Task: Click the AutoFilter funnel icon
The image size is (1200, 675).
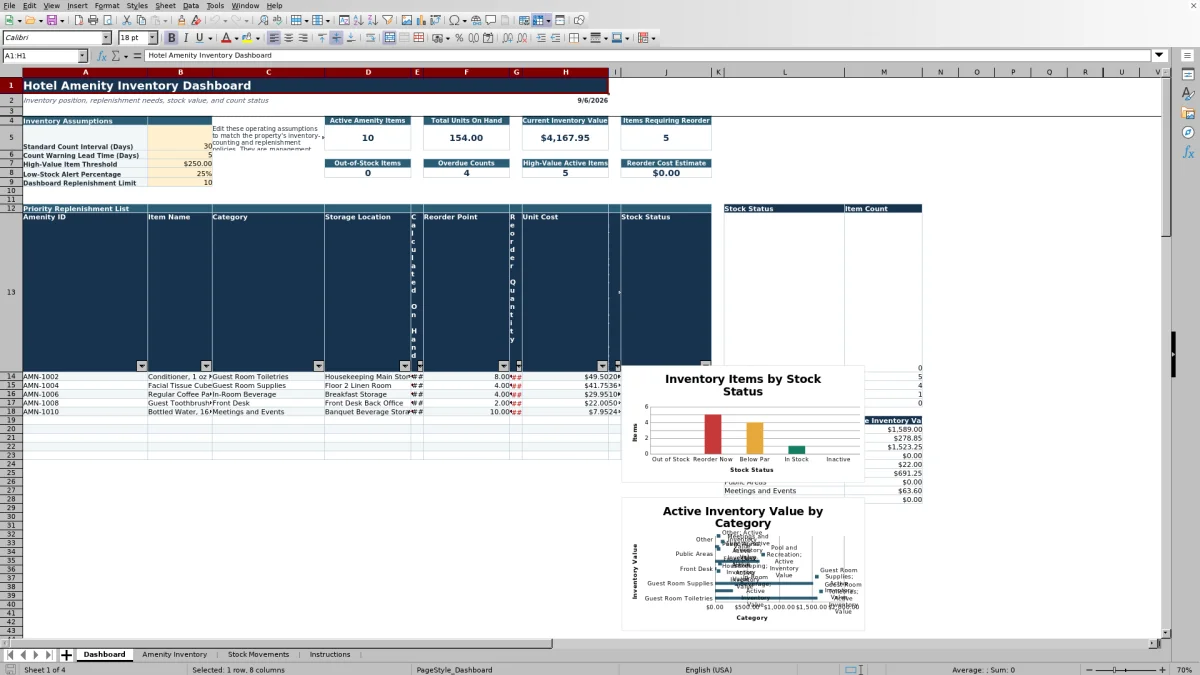Action: pos(387,20)
